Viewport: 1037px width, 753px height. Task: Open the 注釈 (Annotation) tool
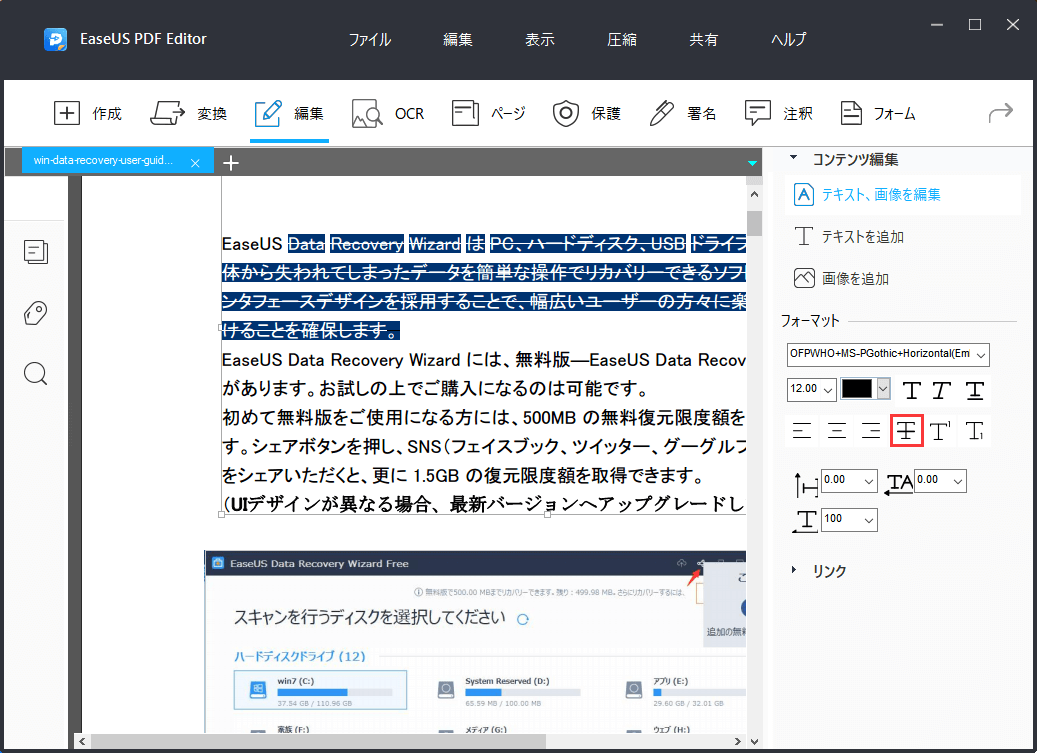[779, 113]
